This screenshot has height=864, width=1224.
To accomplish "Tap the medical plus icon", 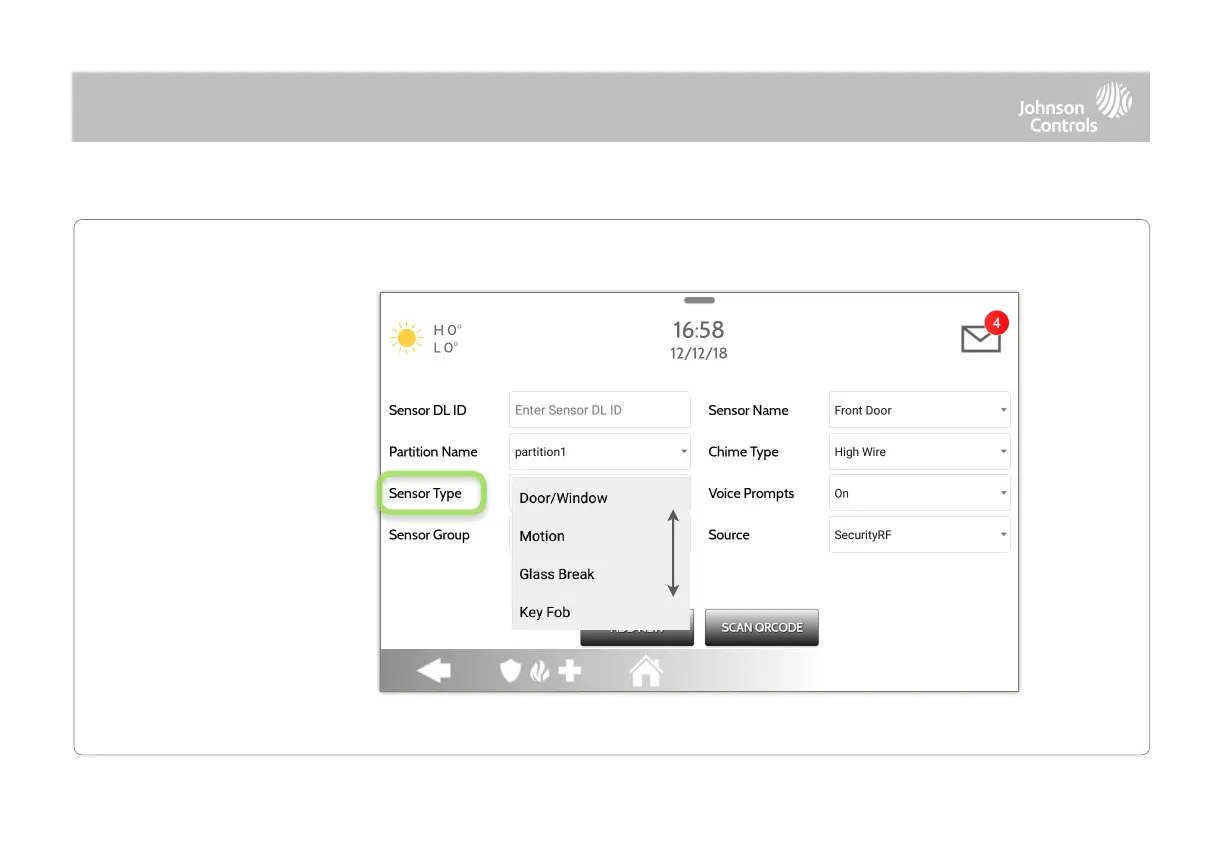I will 569,671.
